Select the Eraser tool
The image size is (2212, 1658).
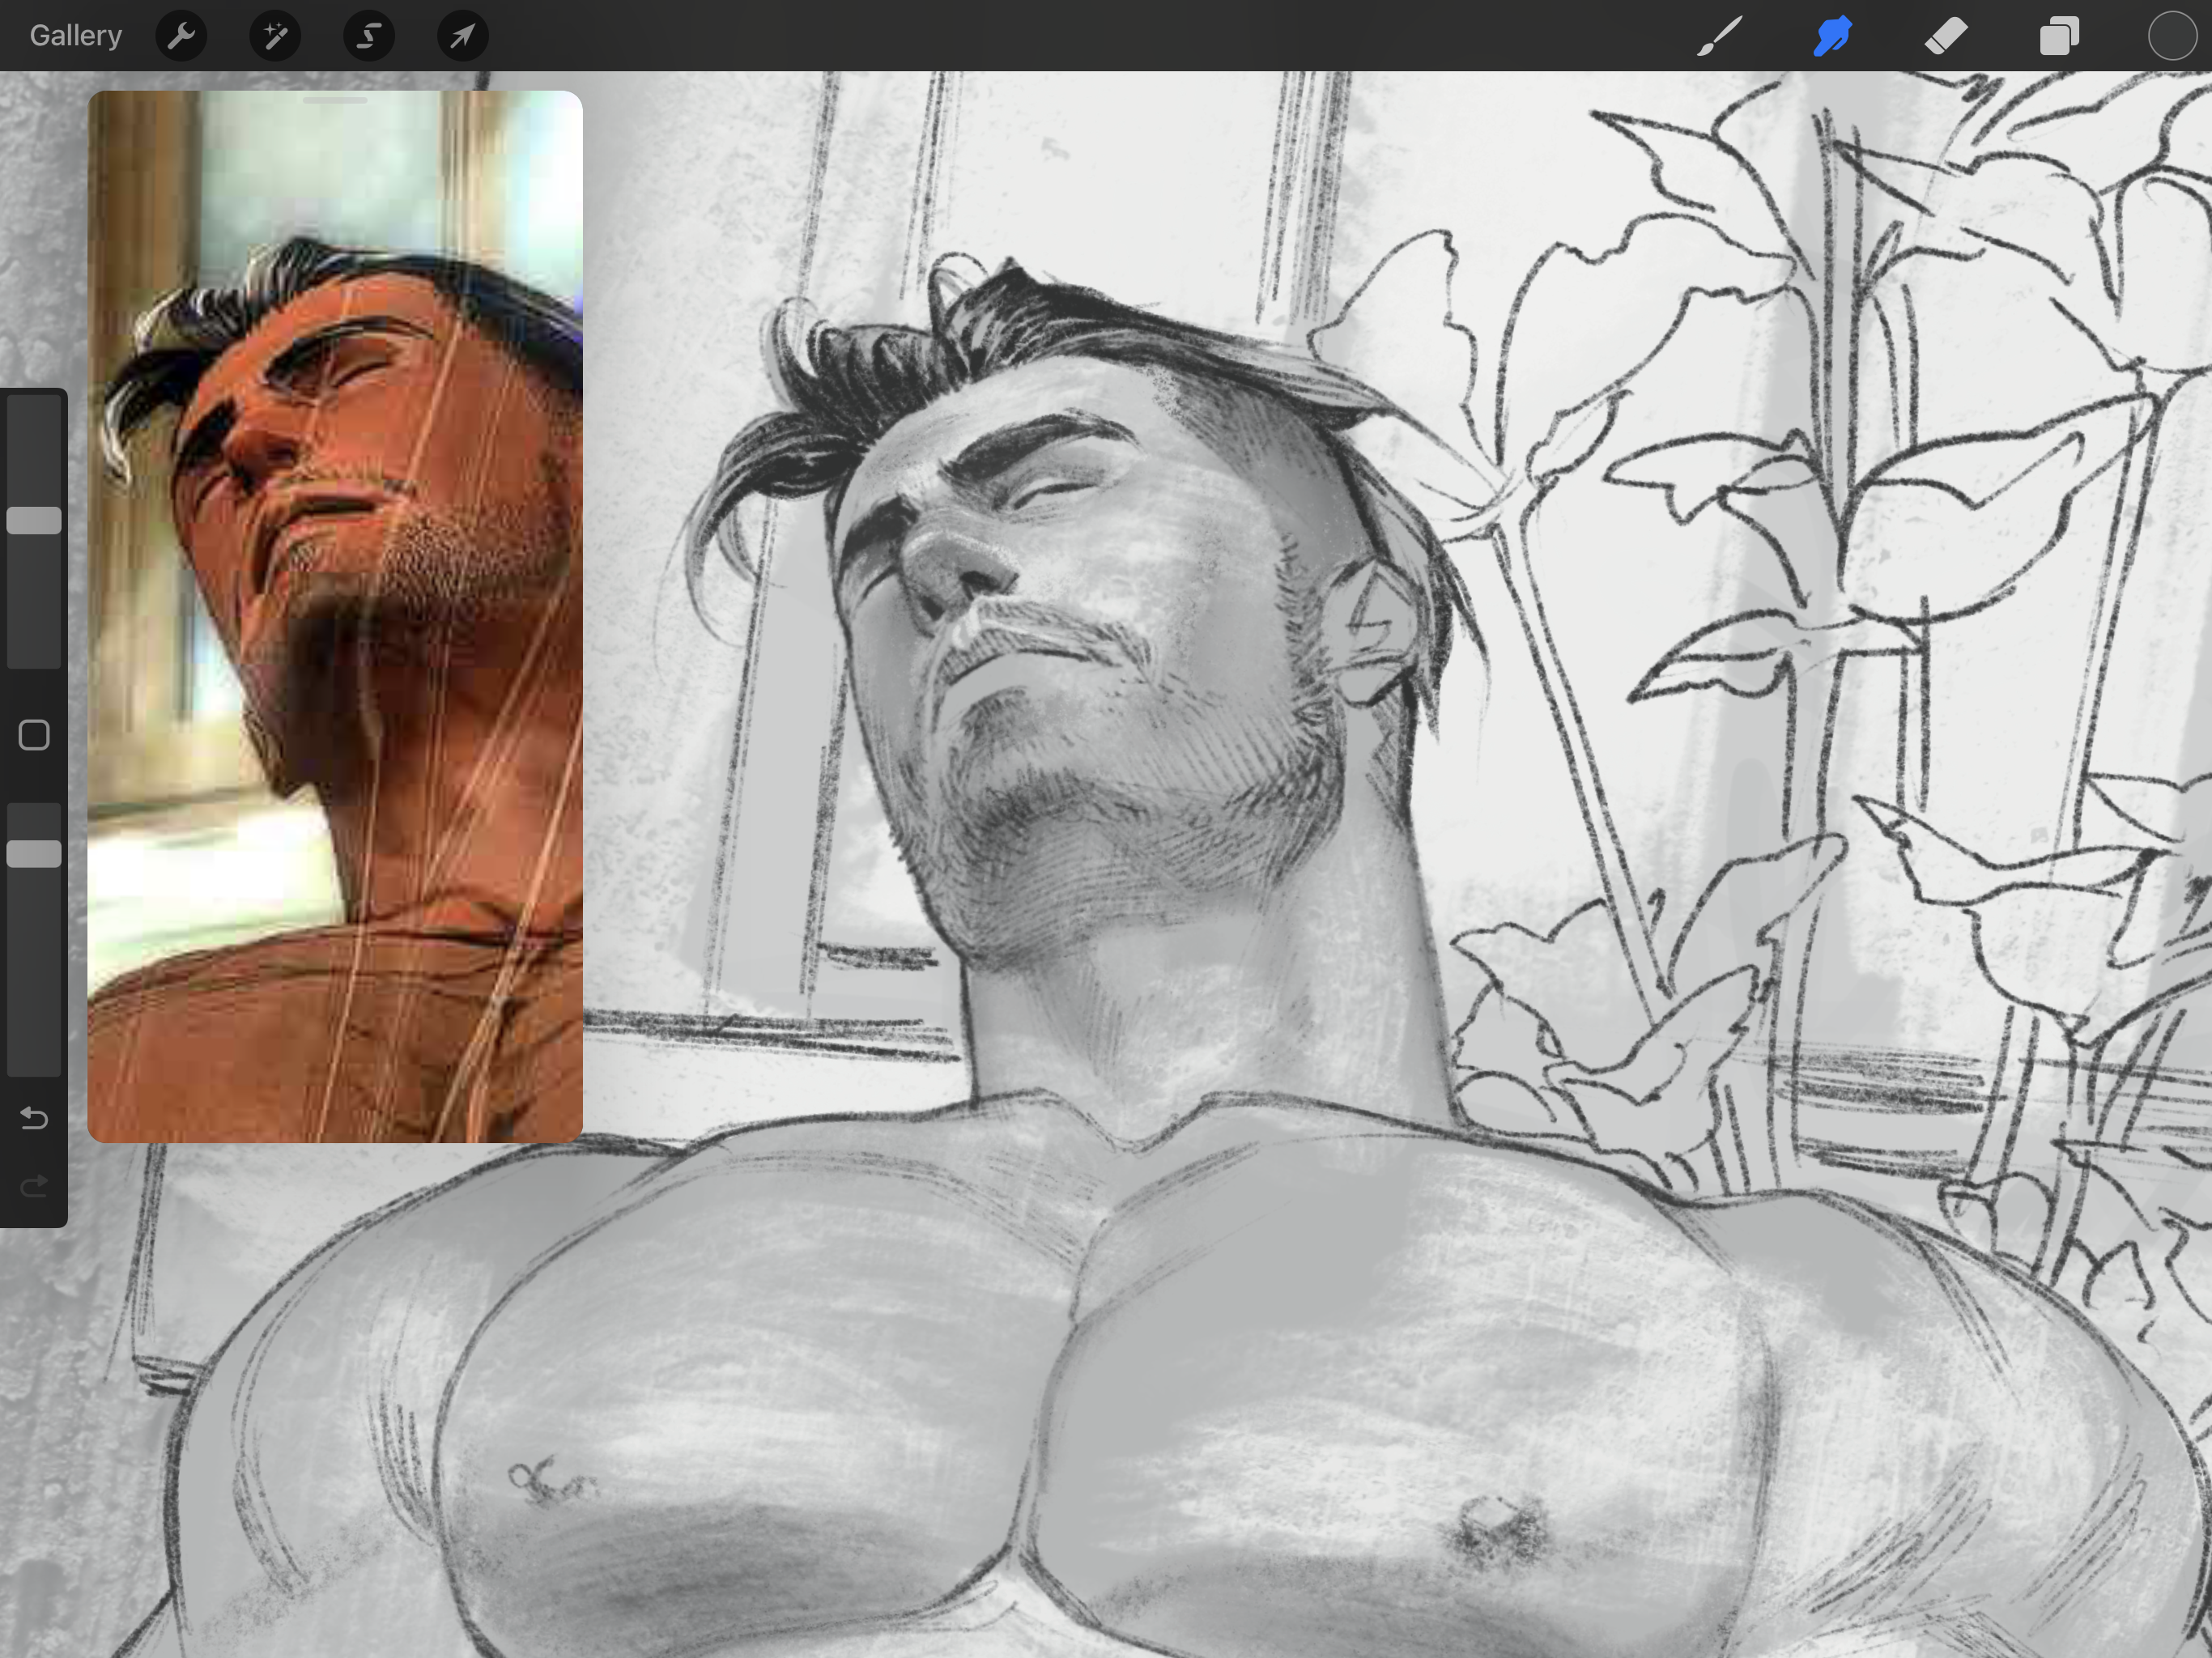[1946, 36]
